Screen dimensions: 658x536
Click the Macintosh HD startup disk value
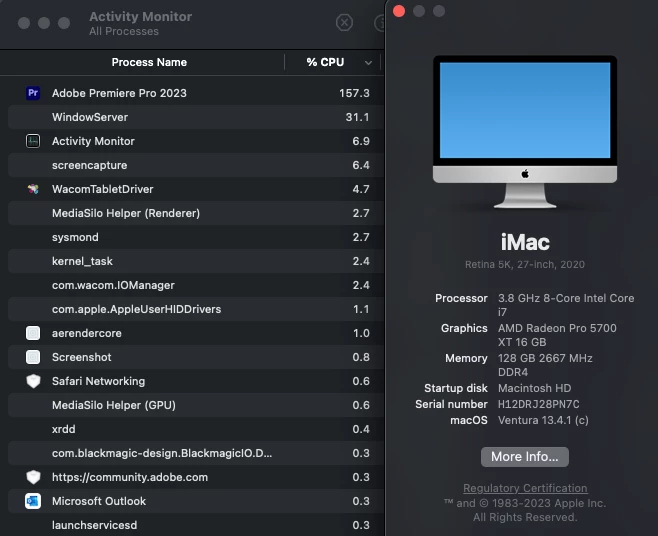pos(535,388)
